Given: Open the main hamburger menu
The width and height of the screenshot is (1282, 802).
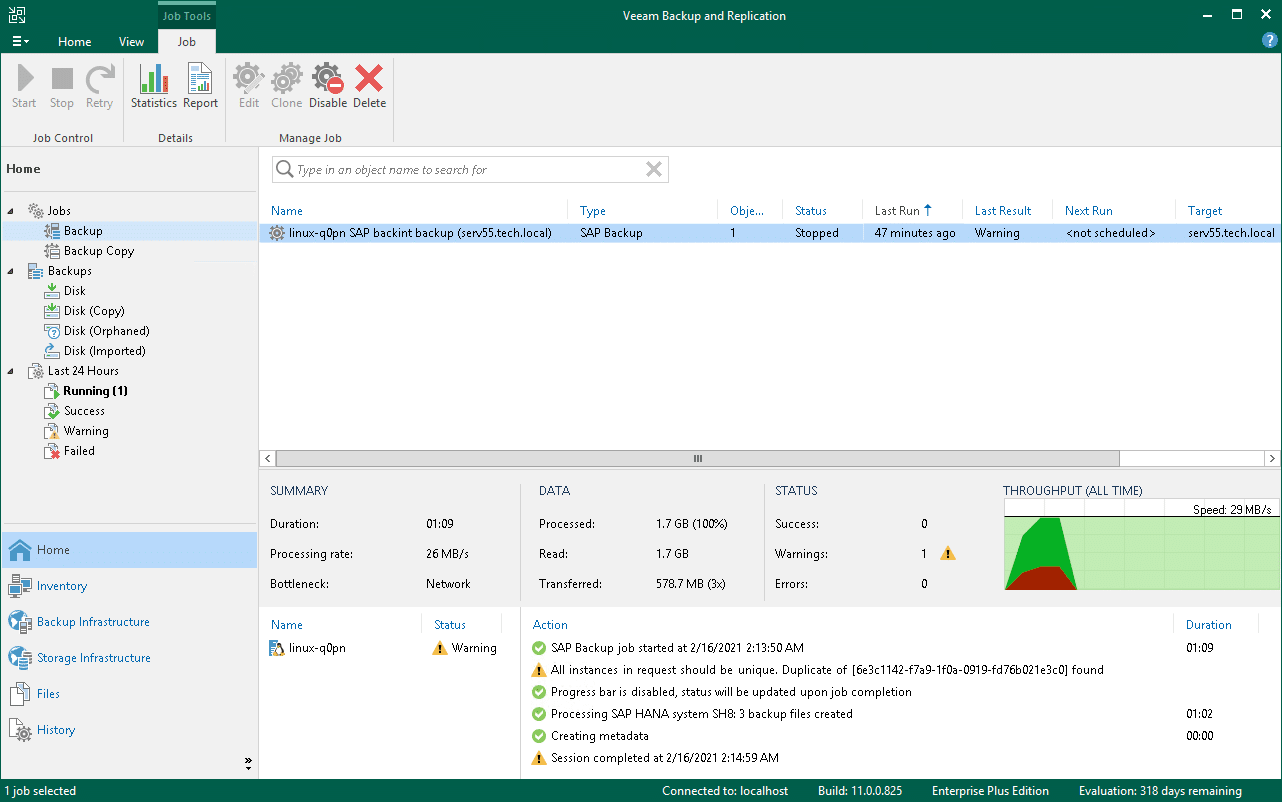Looking at the screenshot, I should click(20, 42).
